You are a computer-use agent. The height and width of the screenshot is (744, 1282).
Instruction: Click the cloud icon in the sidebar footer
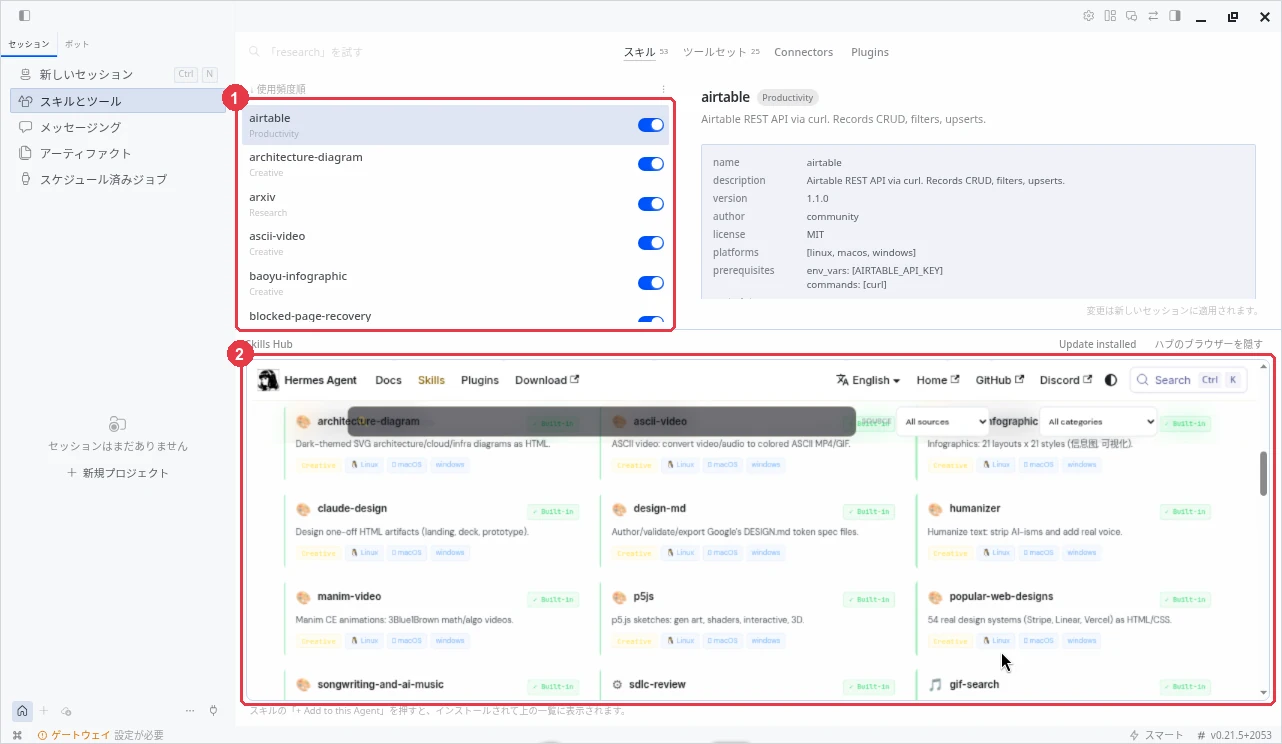[x=66, y=711]
